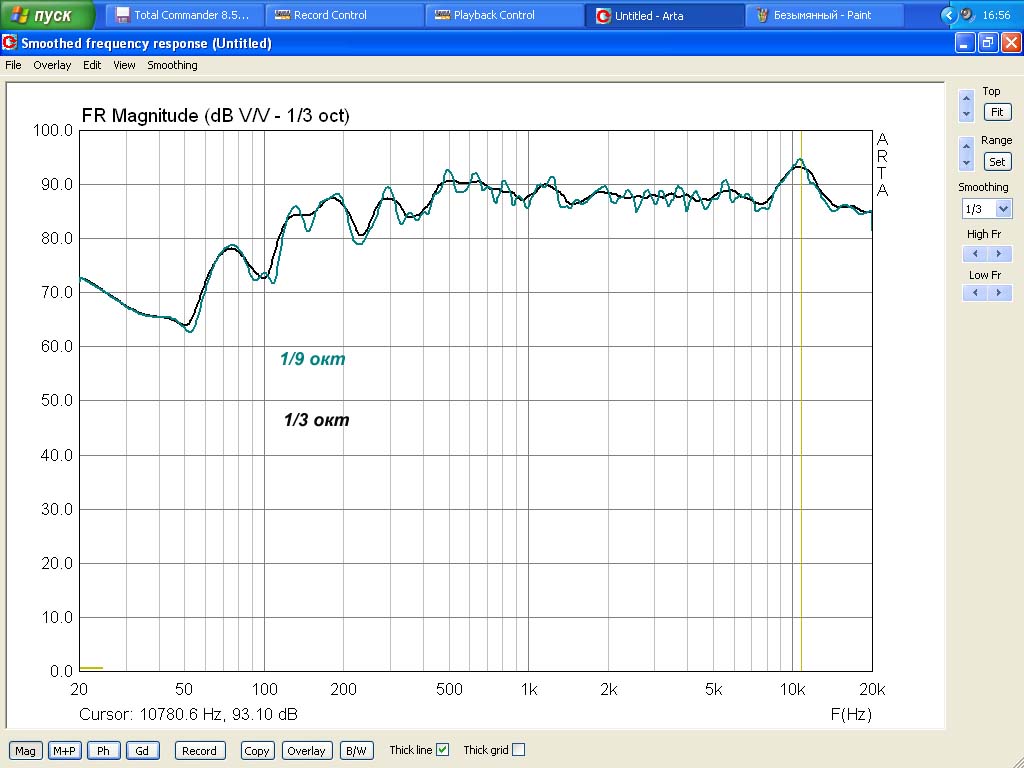Increase the Range with the up arrow
Image resolution: width=1024 pixels, height=768 pixels.
pyautogui.click(x=967, y=146)
